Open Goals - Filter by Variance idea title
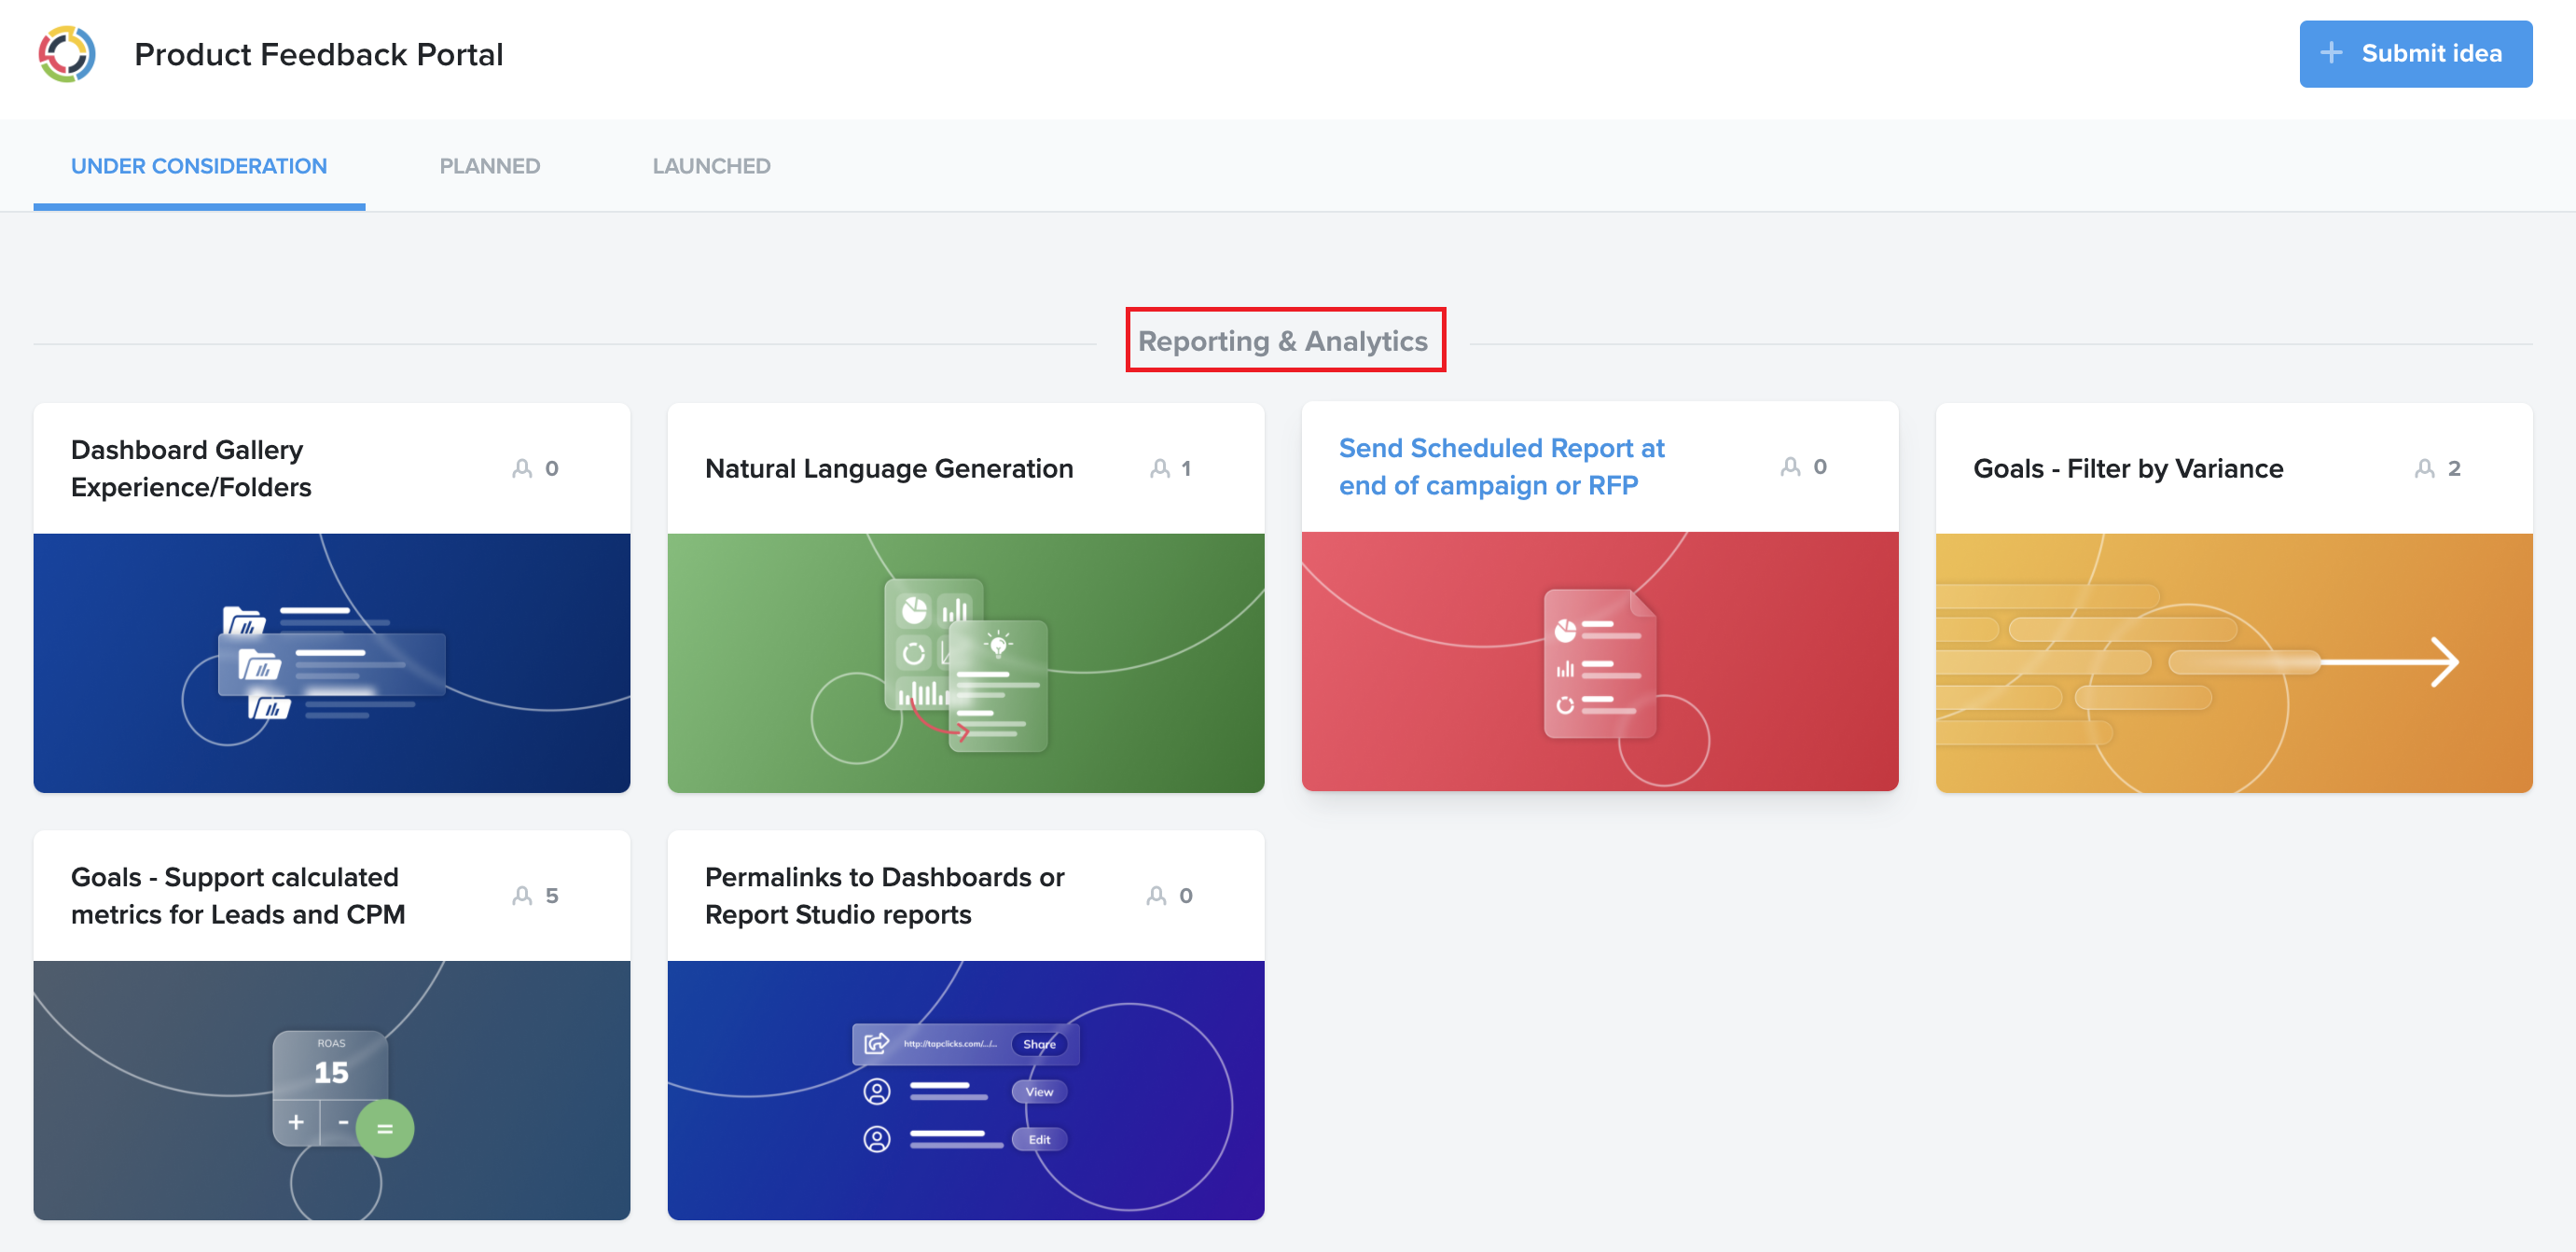The width and height of the screenshot is (2576, 1252). point(2128,468)
